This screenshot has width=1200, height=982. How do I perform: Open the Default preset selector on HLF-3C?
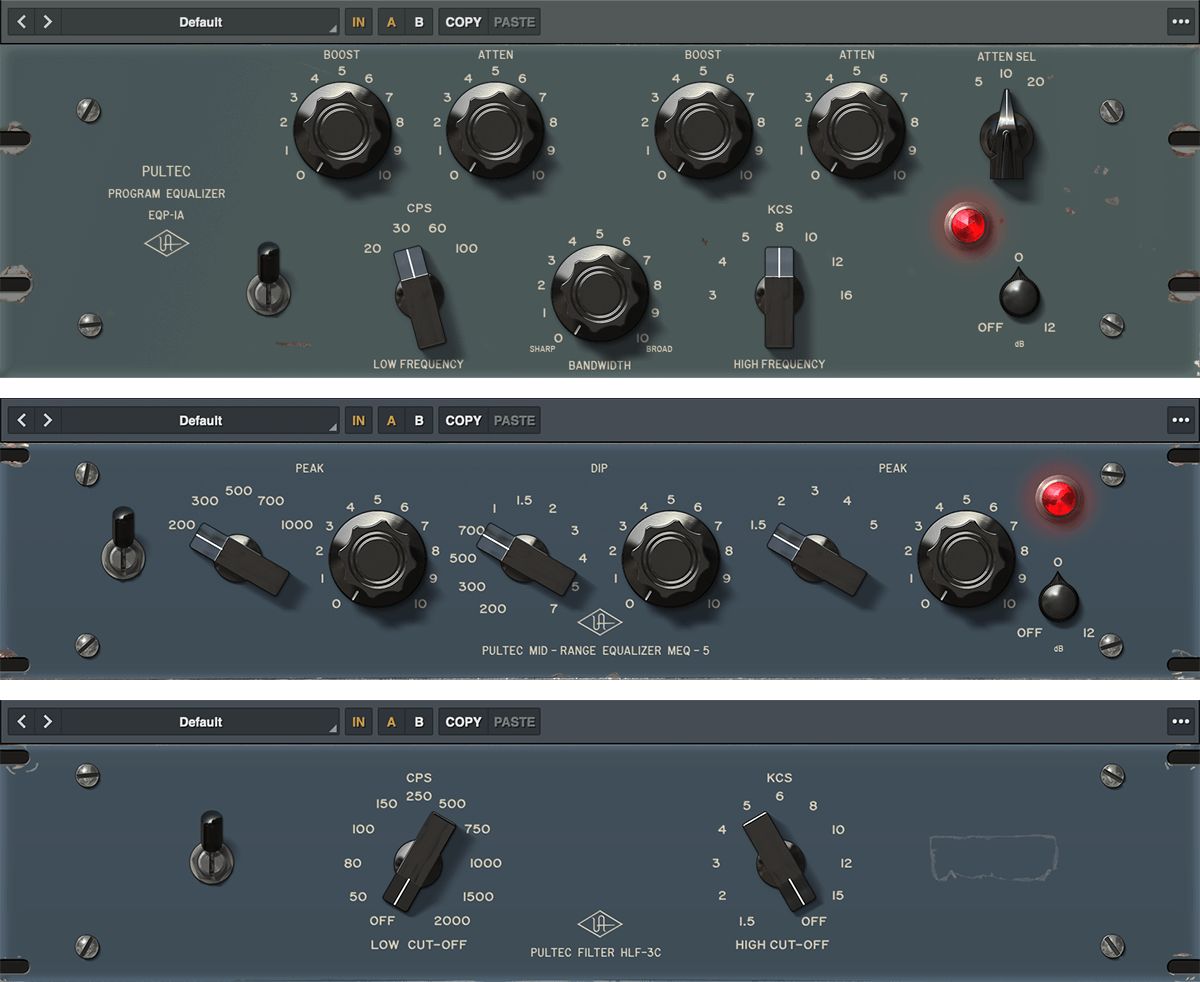point(200,721)
